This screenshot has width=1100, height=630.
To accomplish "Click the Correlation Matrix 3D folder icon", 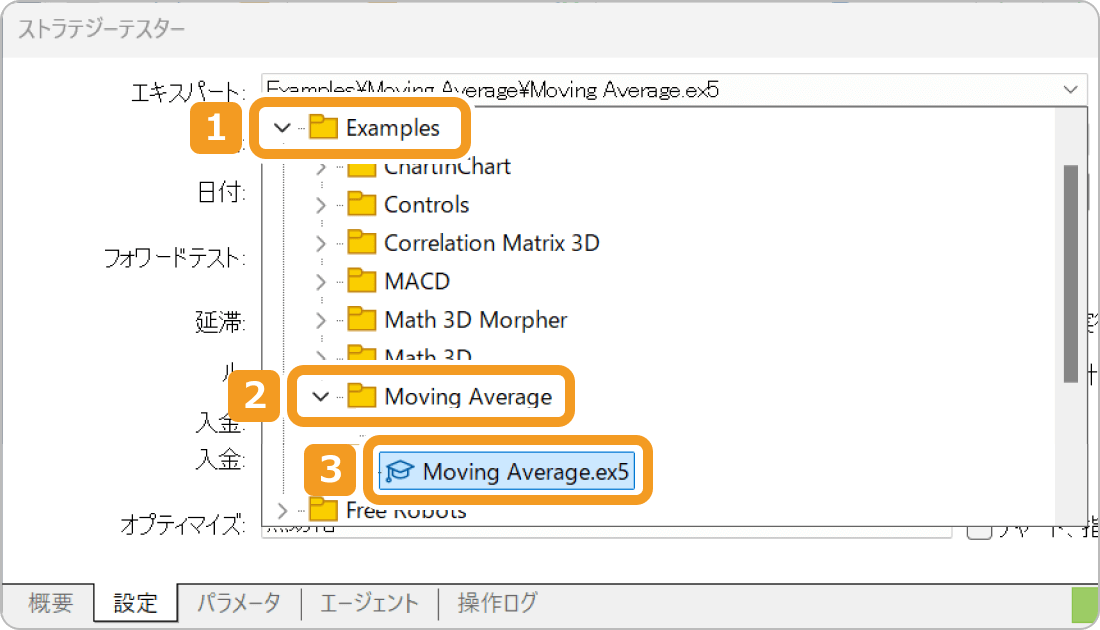I will click(362, 242).
